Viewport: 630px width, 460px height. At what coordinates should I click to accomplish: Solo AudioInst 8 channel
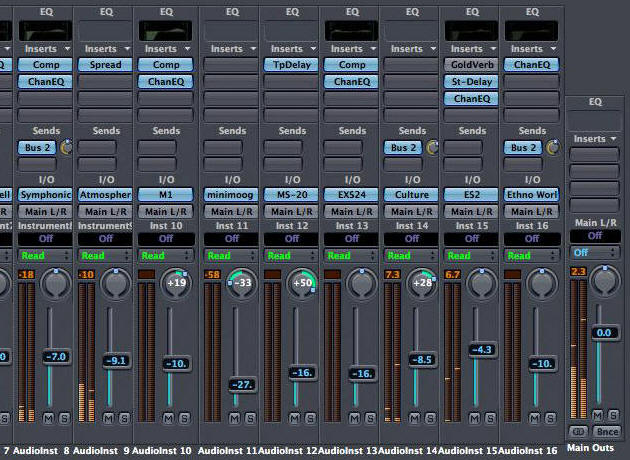click(x=64, y=418)
